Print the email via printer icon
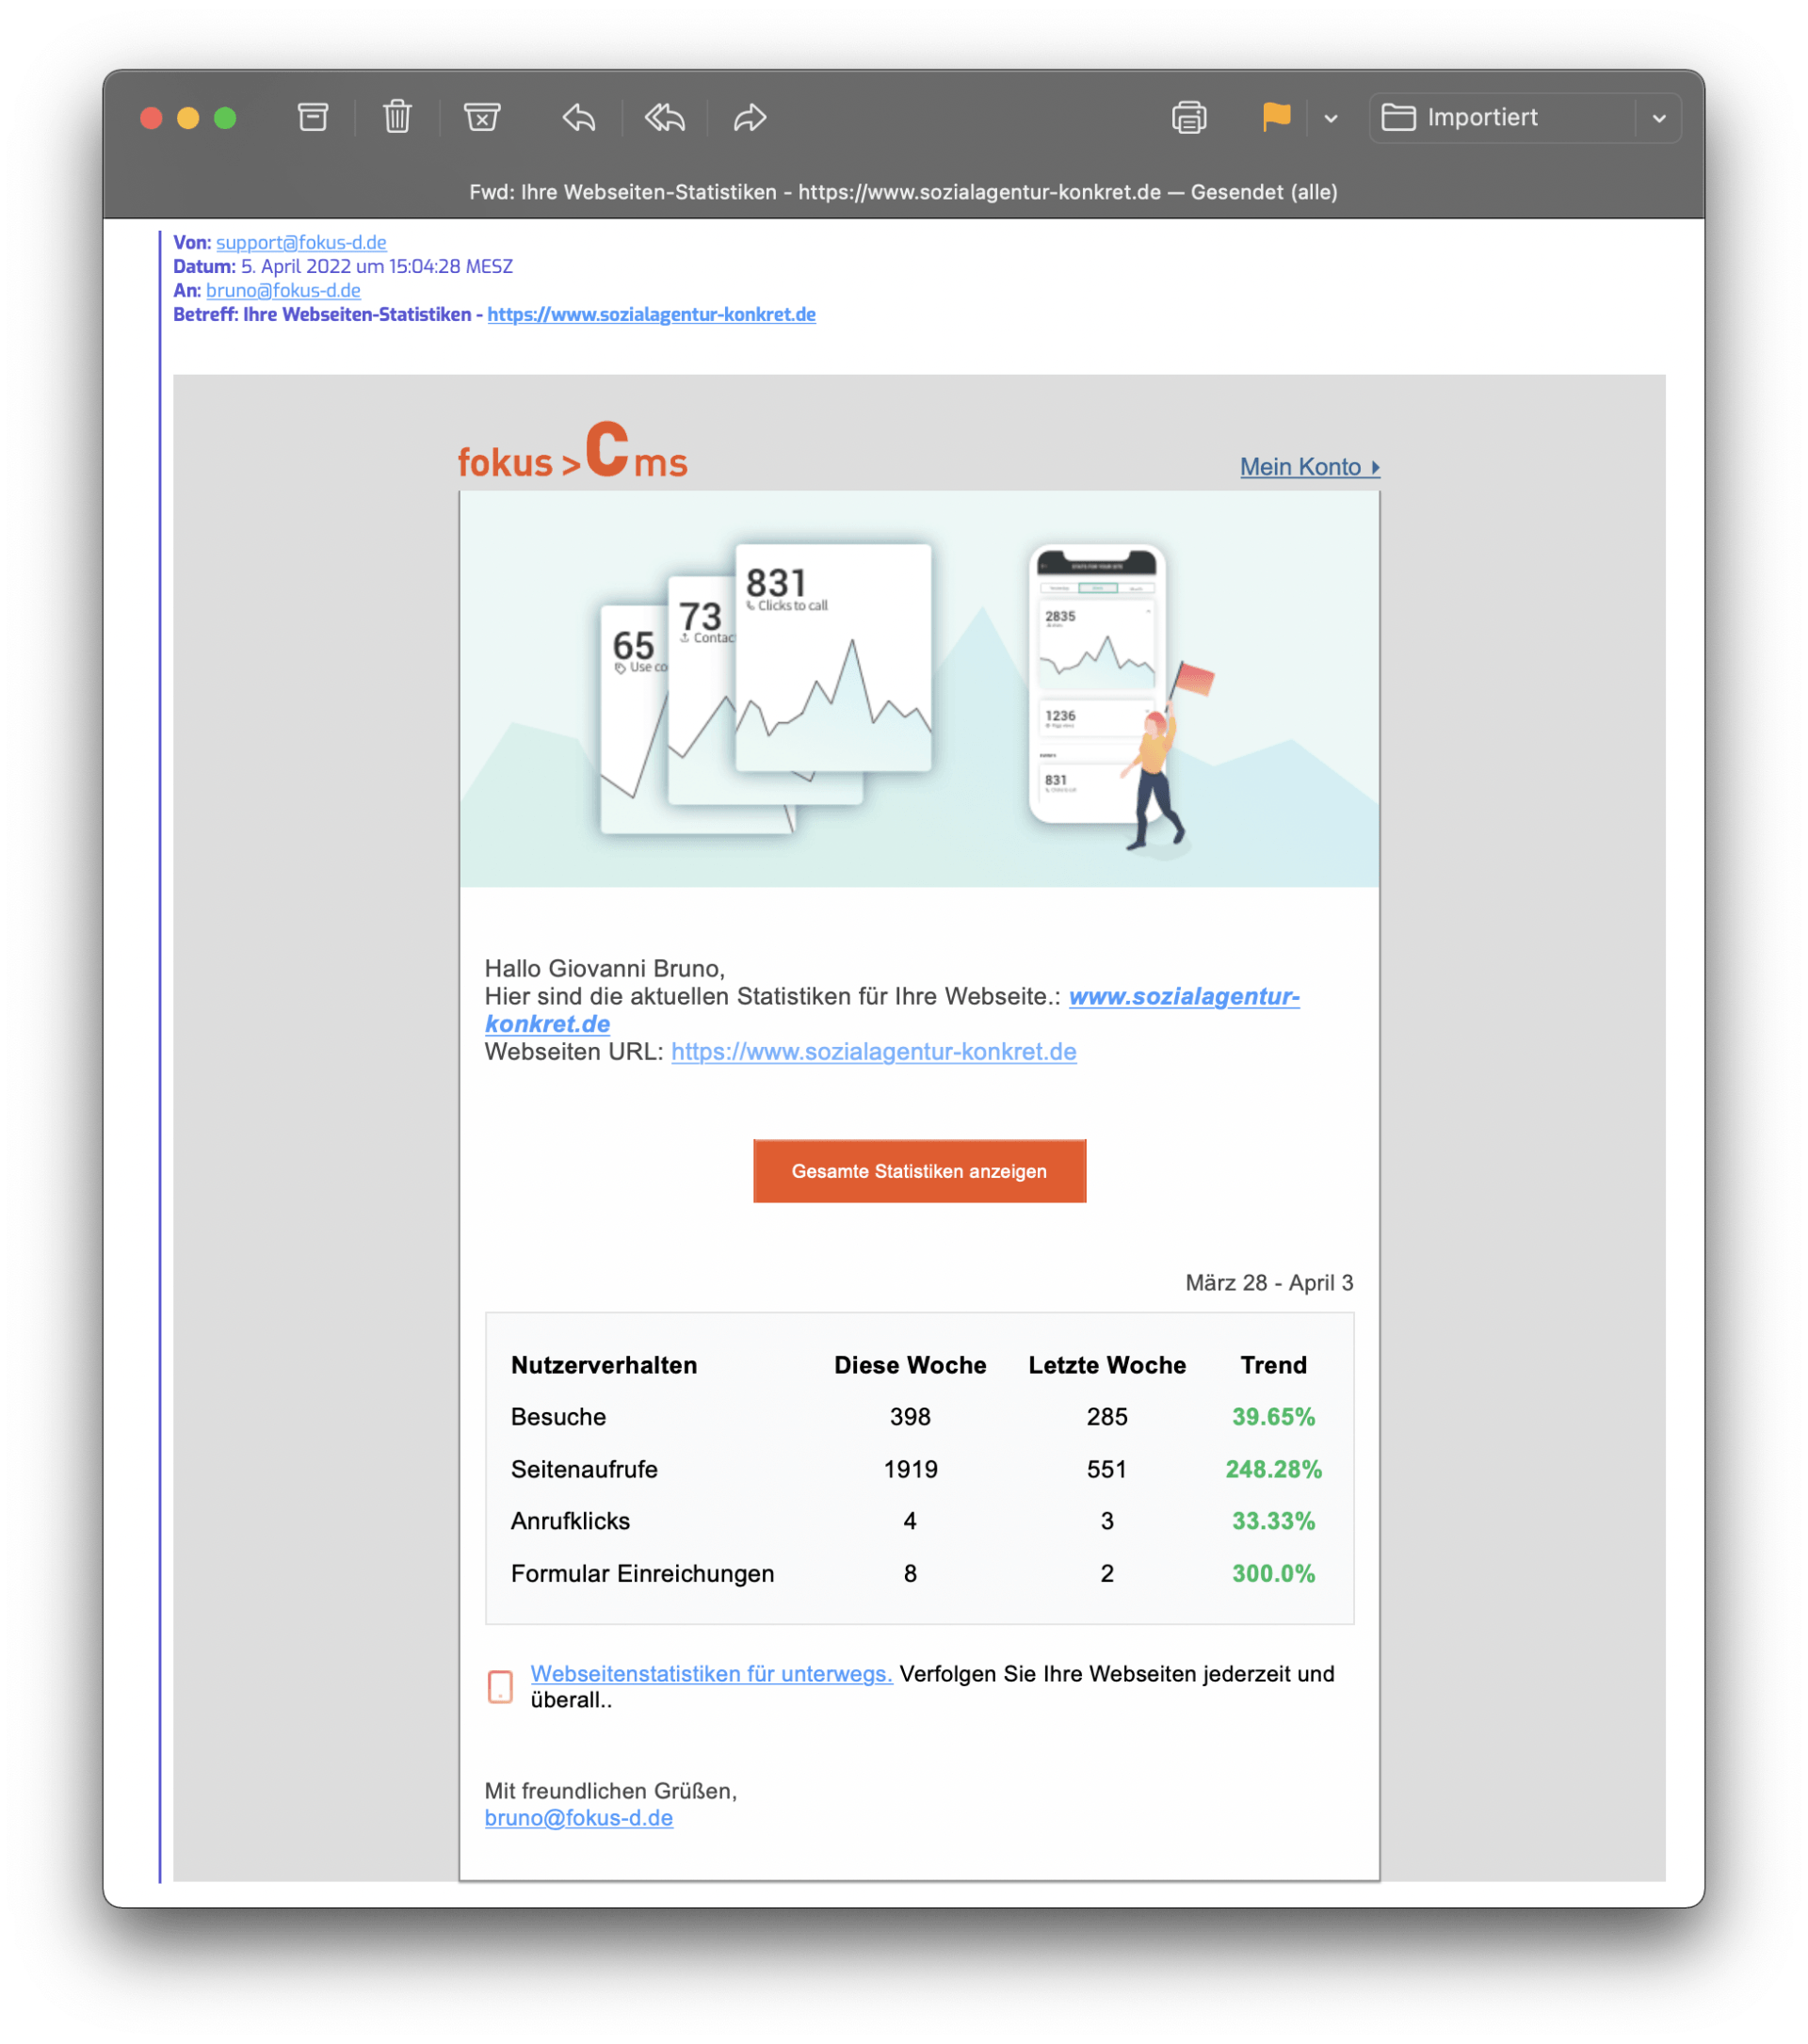This screenshot has width=1808, height=2044. [x=1189, y=118]
